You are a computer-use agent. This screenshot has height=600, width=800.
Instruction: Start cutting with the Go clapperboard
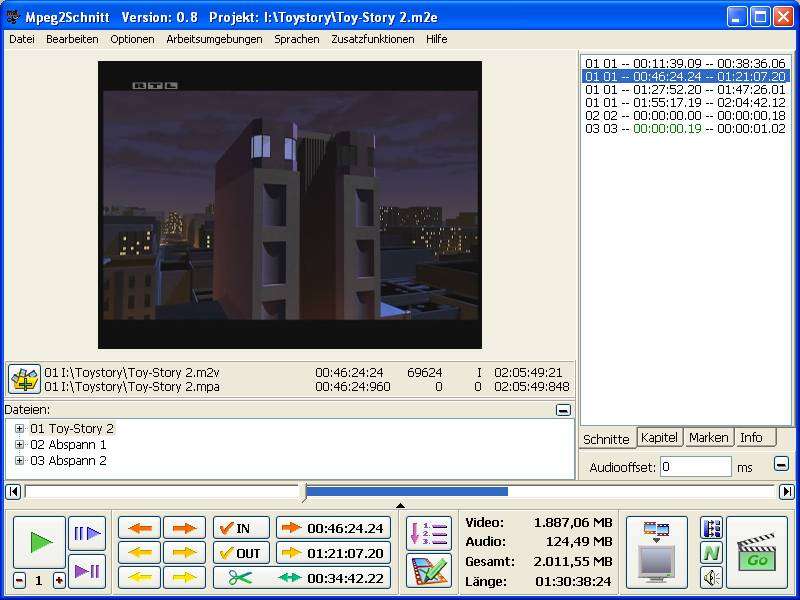[757, 552]
